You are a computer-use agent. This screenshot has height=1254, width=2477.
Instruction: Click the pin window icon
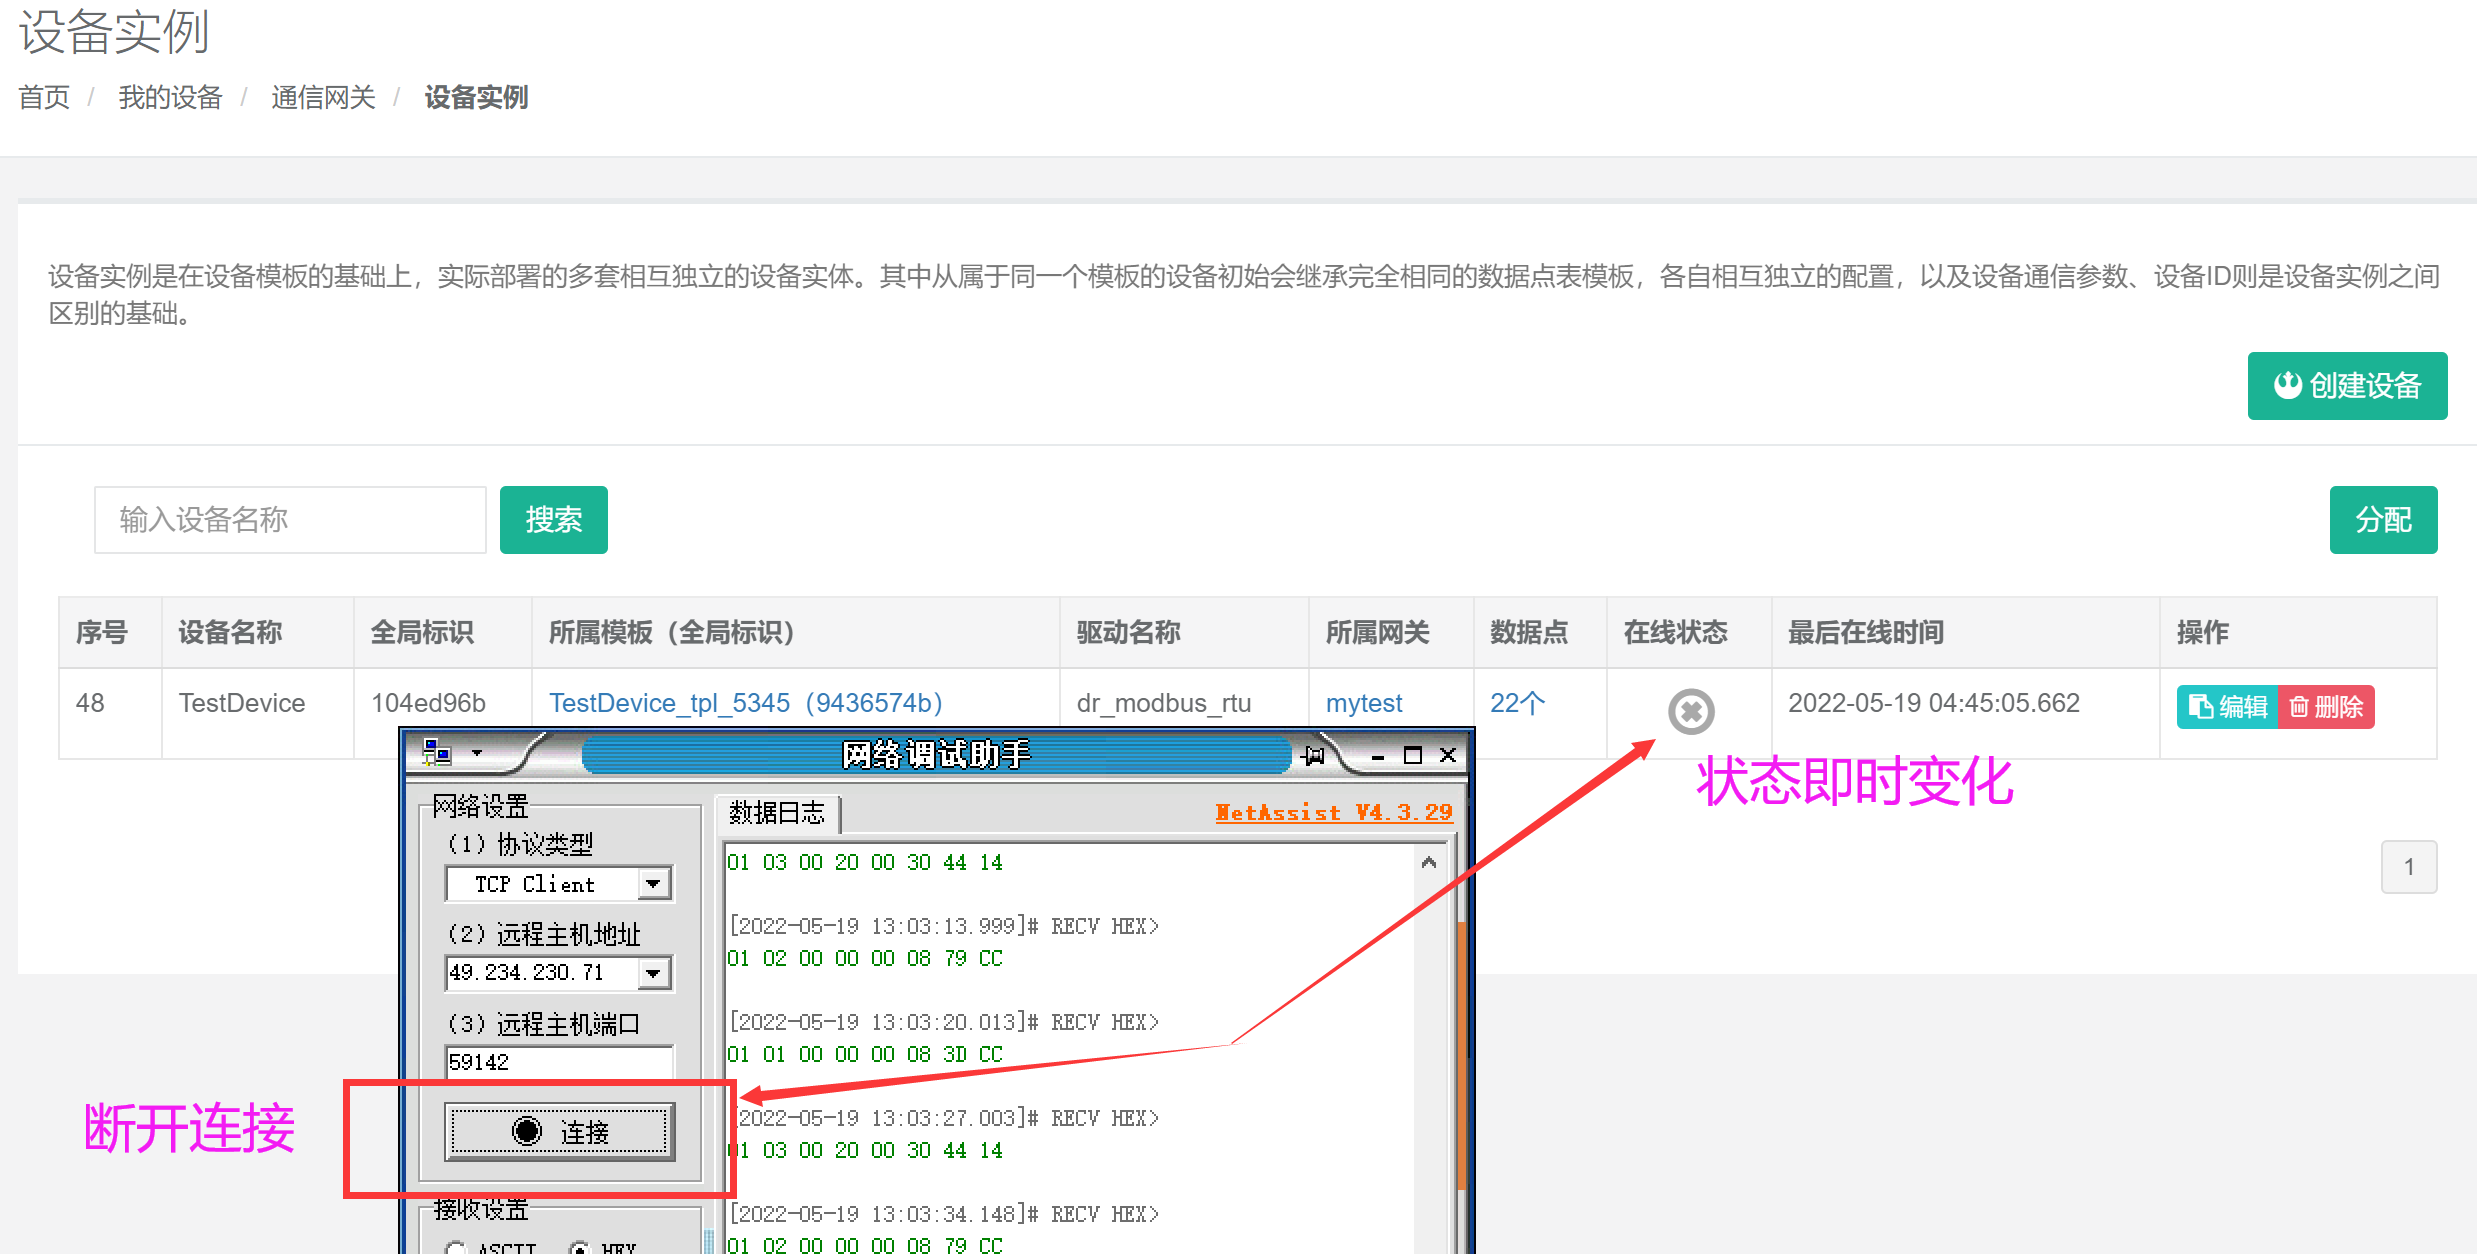1313,755
